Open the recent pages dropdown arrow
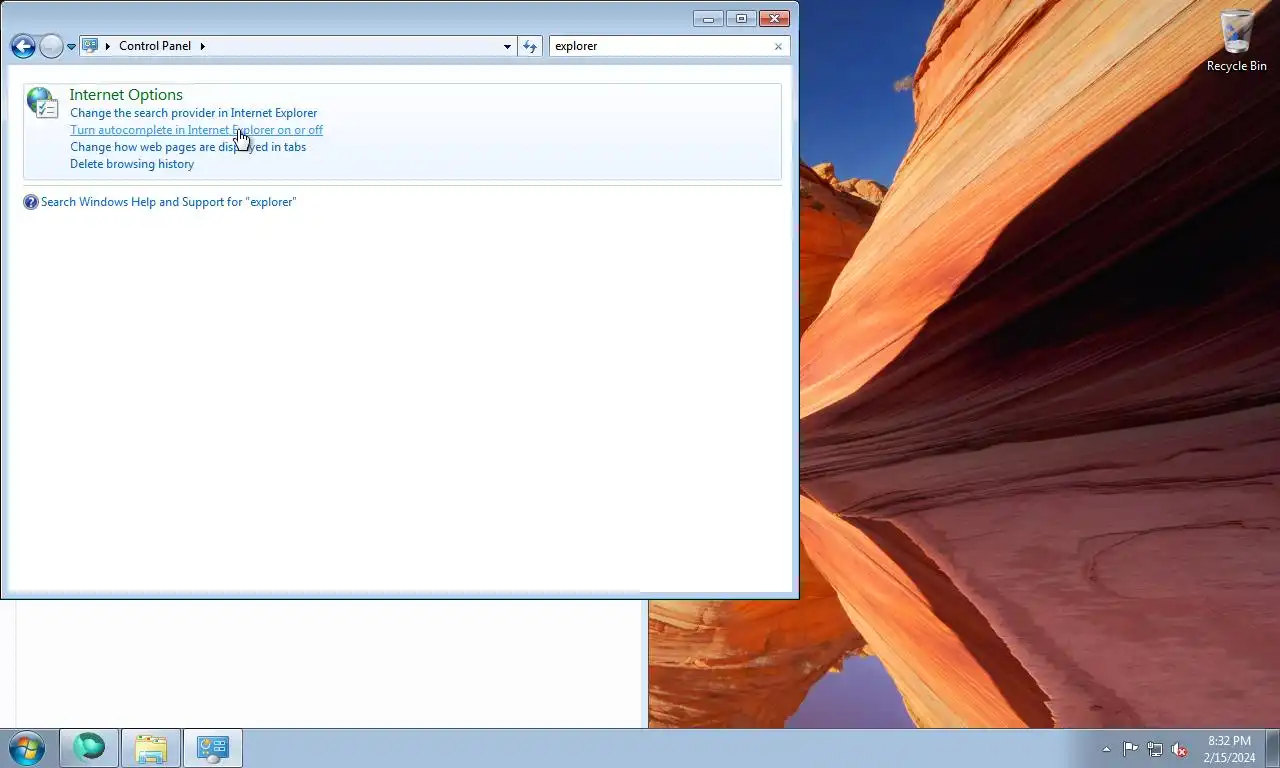Viewport: 1280px width, 768px height. coord(71,47)
